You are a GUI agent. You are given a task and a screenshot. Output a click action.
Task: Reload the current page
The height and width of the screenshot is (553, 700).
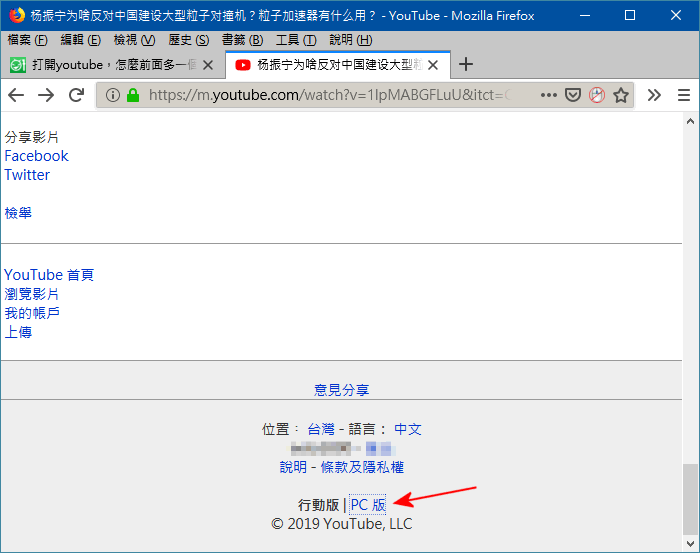(x=76, y=95)
